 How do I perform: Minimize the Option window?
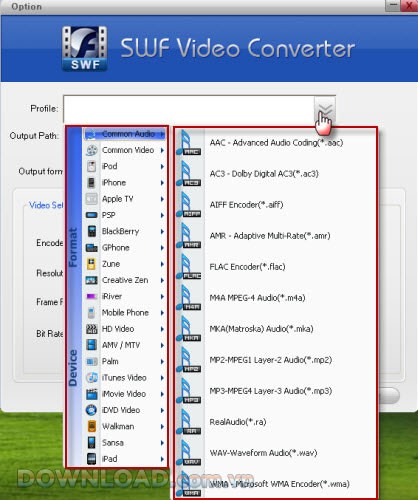[x=394, y=5]
